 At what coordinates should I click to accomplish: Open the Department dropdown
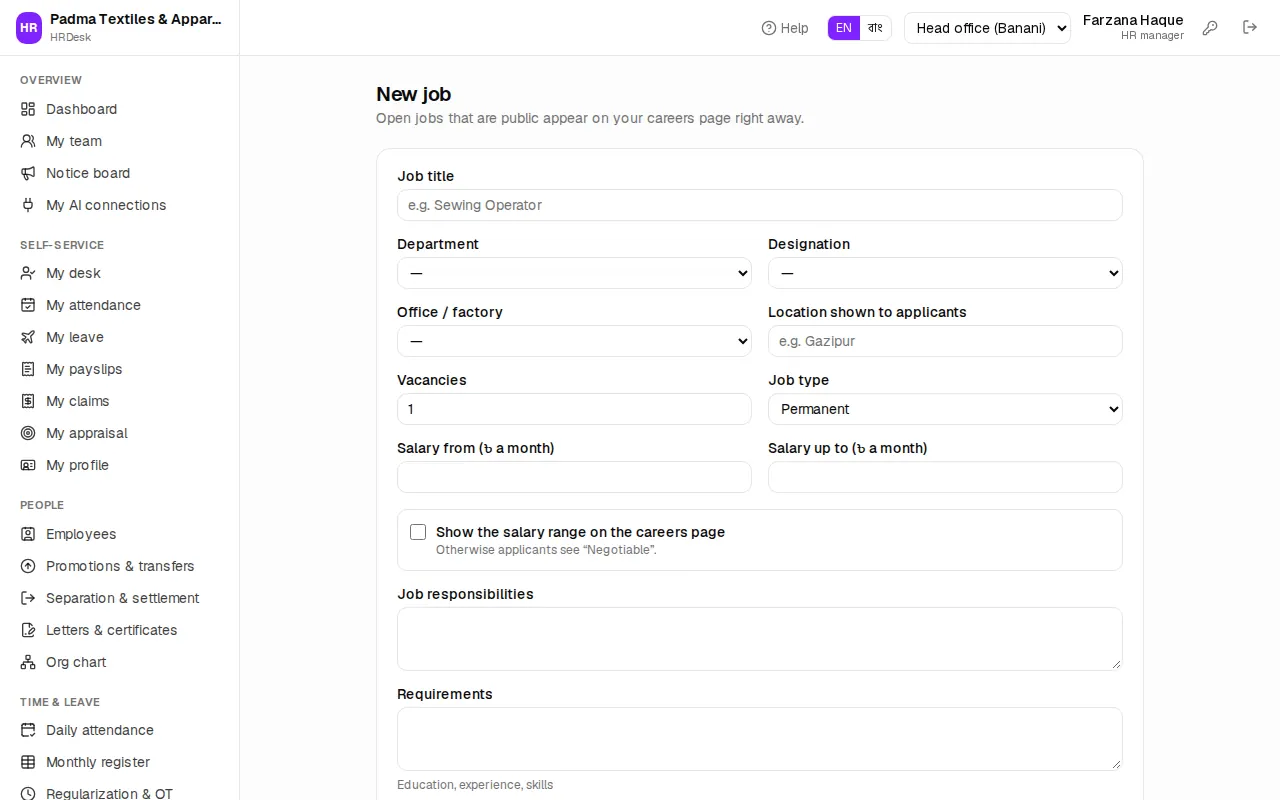[x=574, y=273]
